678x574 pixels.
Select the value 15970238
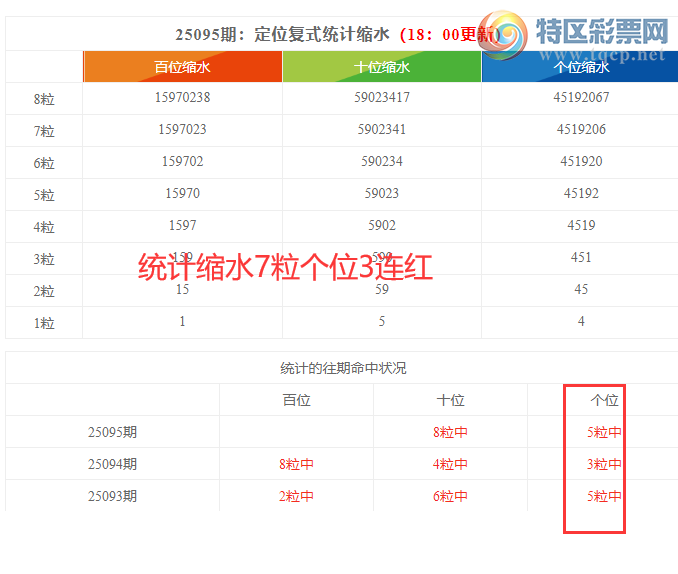[x=182, y=97]
